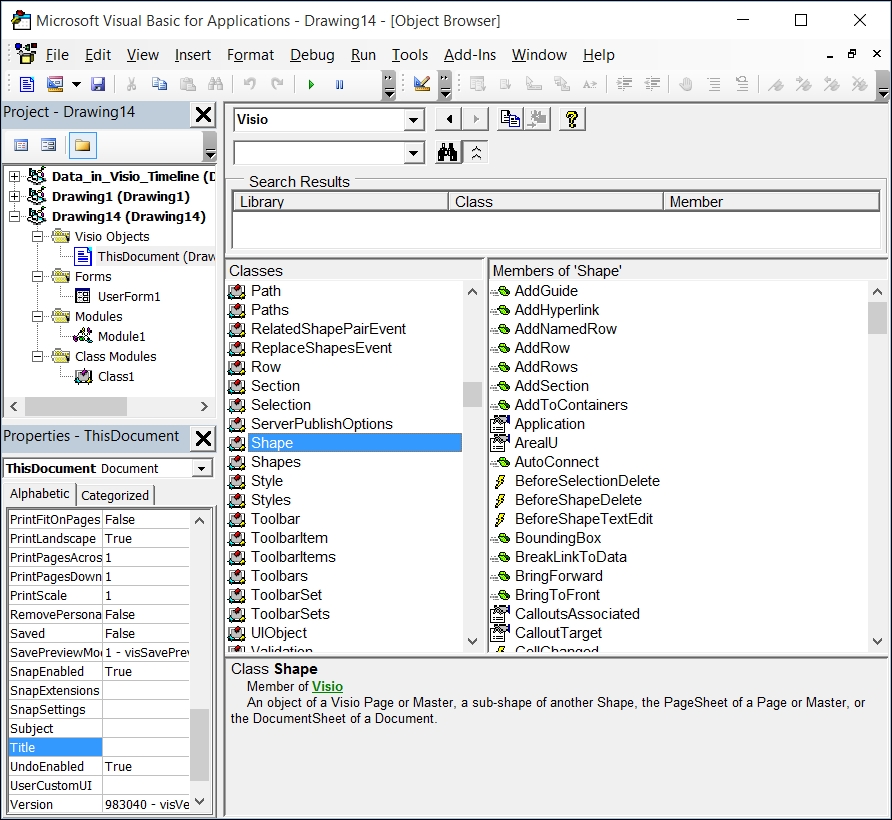Open the Insert menu

pos(192,55)
